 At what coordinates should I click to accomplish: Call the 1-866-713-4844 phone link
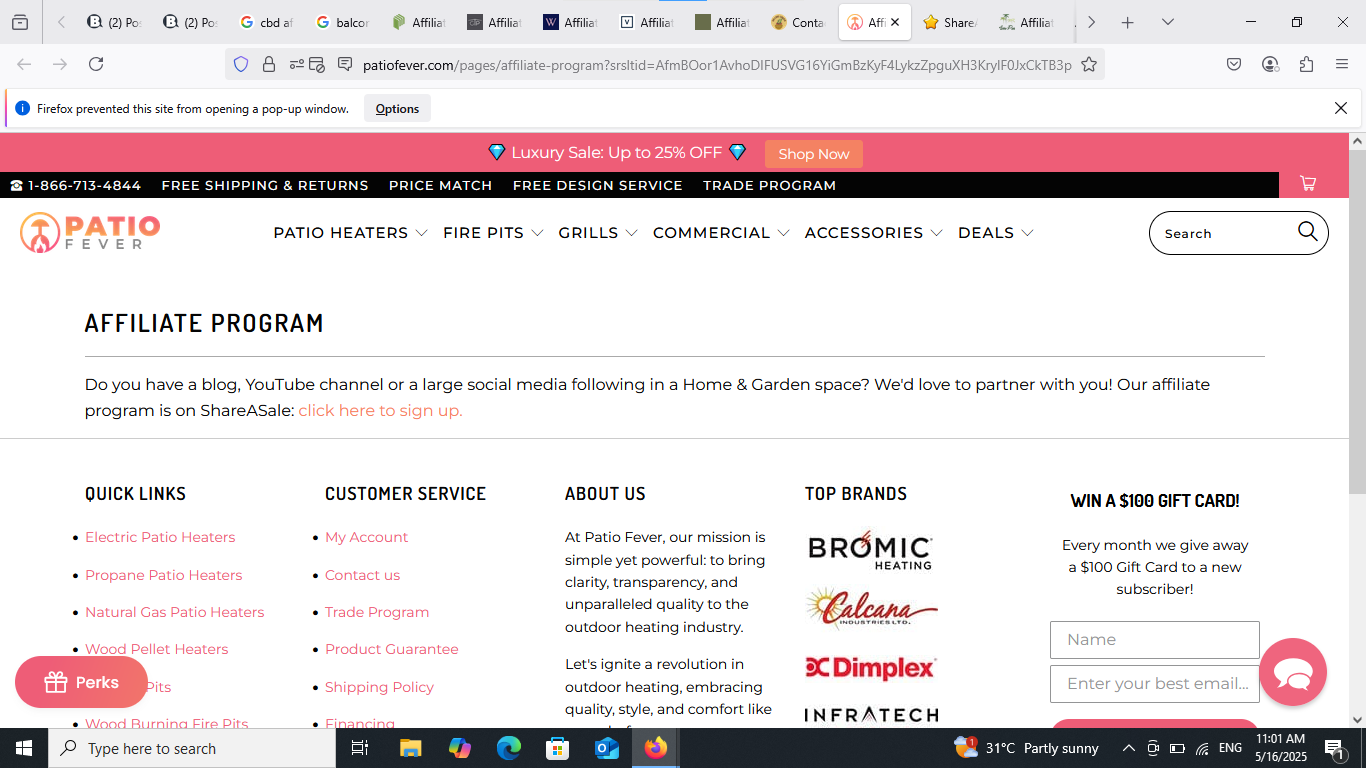click(76, 185)
